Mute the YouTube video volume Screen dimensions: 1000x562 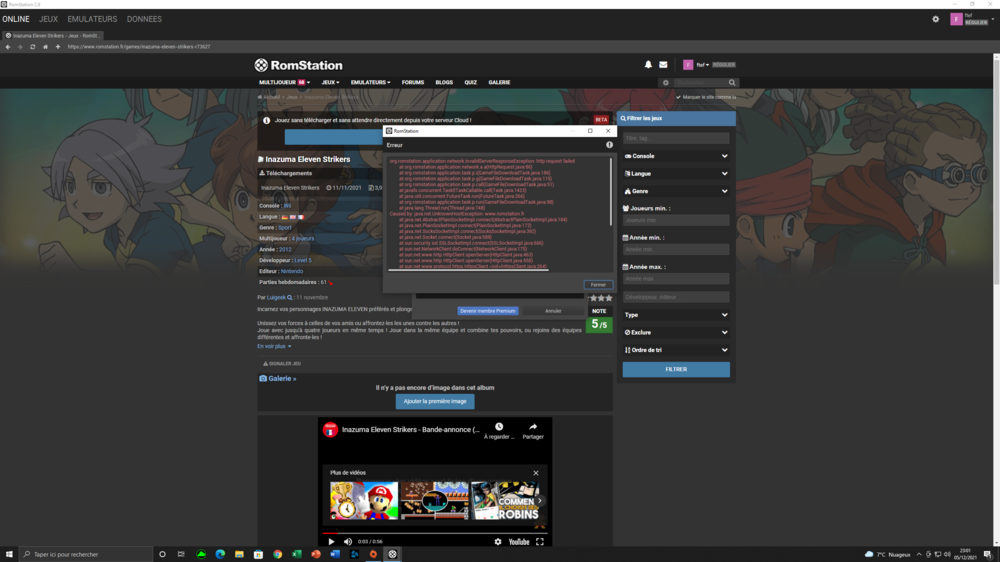[348, 542]
